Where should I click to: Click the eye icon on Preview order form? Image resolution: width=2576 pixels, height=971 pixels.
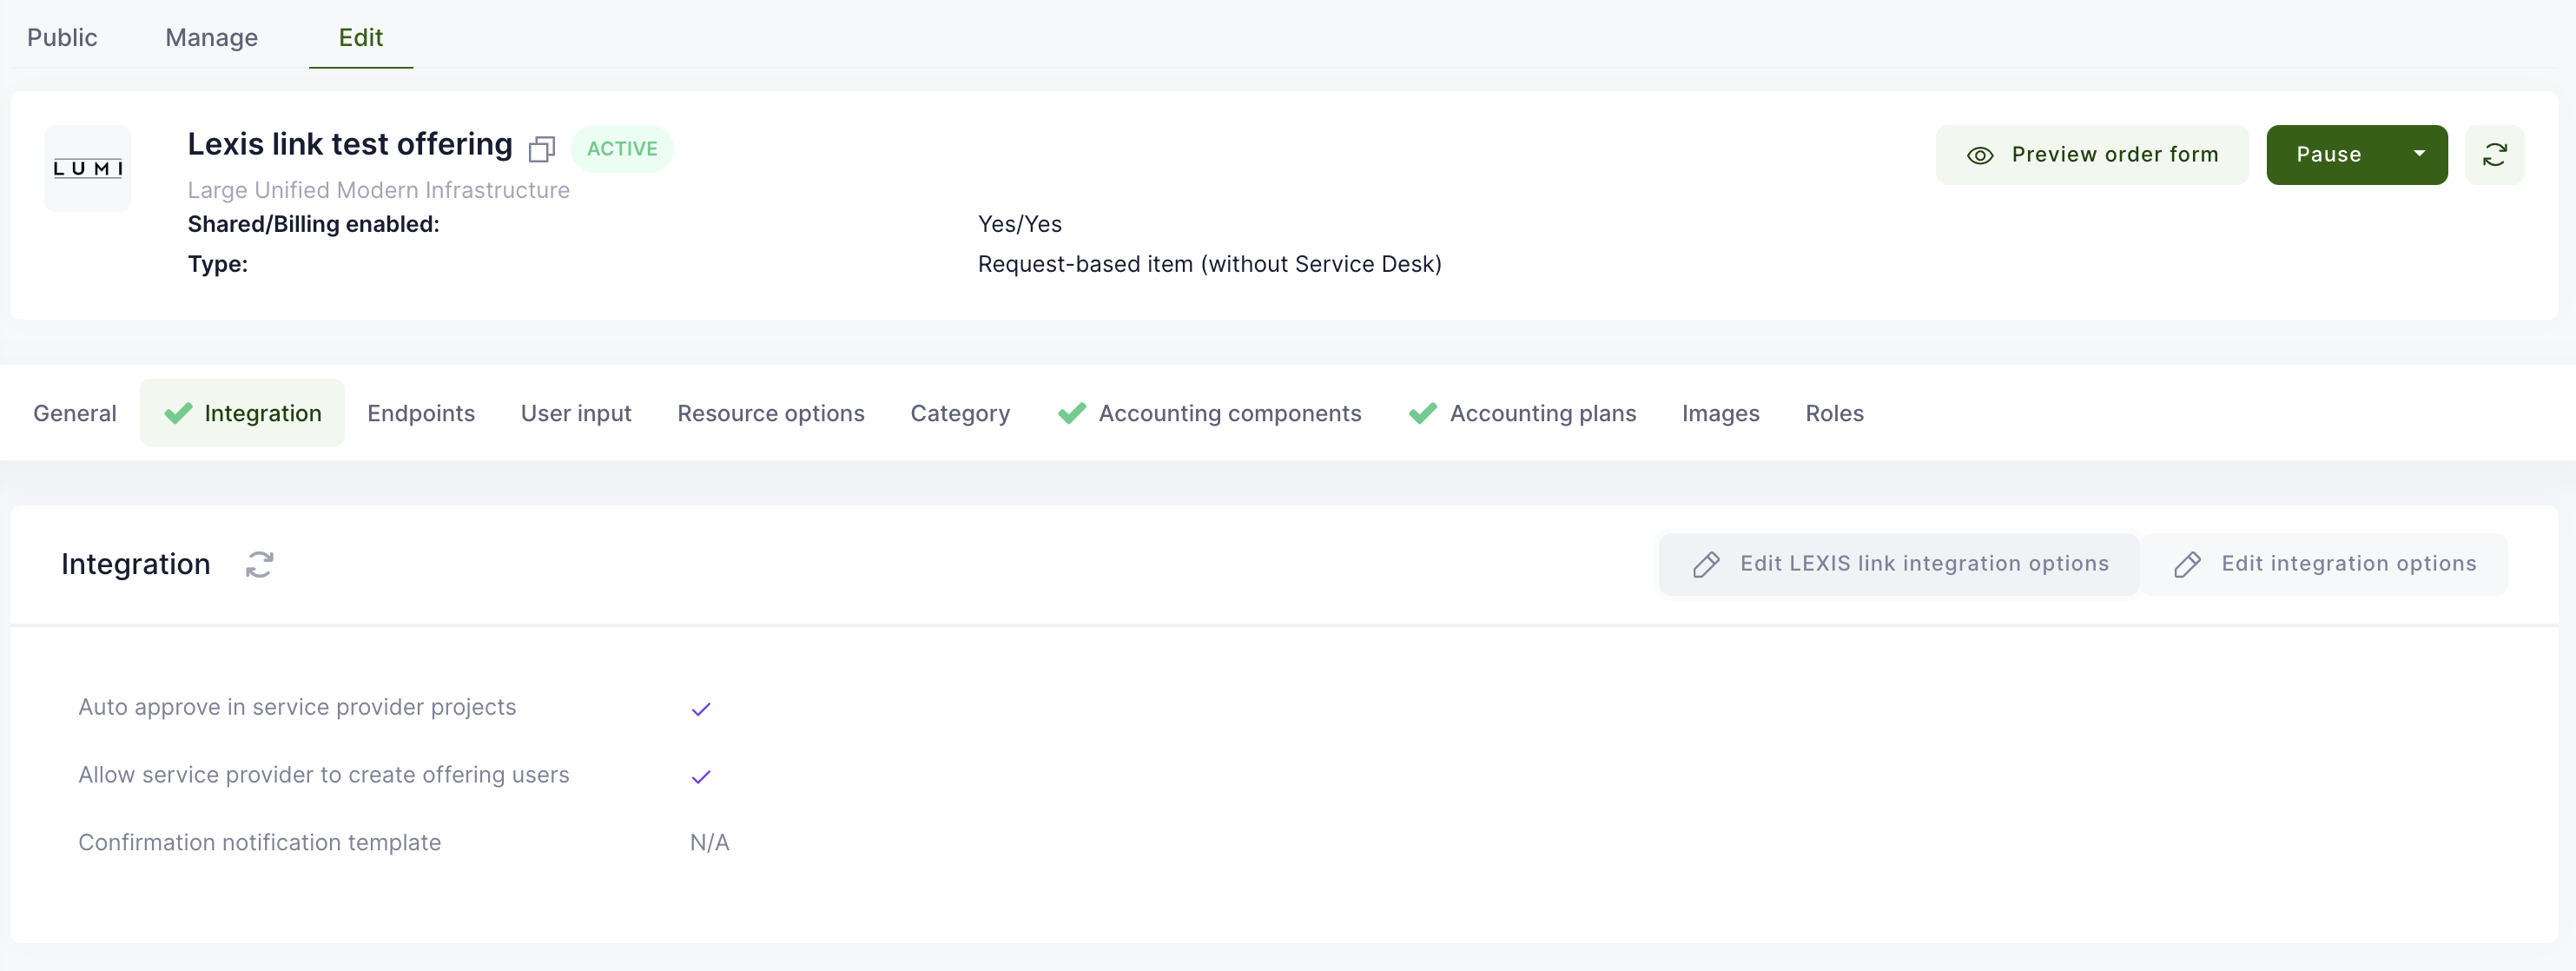(1979, 155)
